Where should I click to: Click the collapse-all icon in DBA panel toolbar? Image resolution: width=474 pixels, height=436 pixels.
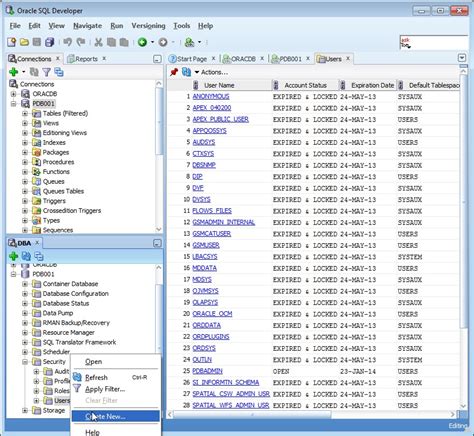pyautogui.click(x=39, y=256)
